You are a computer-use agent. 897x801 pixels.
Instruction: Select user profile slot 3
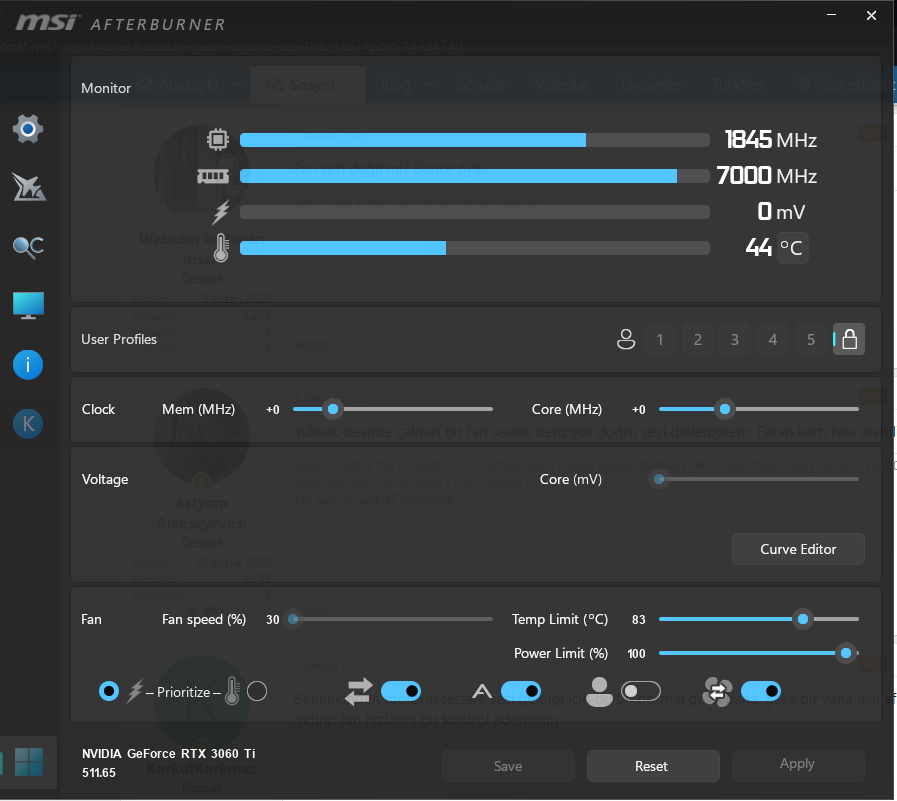(x=735, y=339)
